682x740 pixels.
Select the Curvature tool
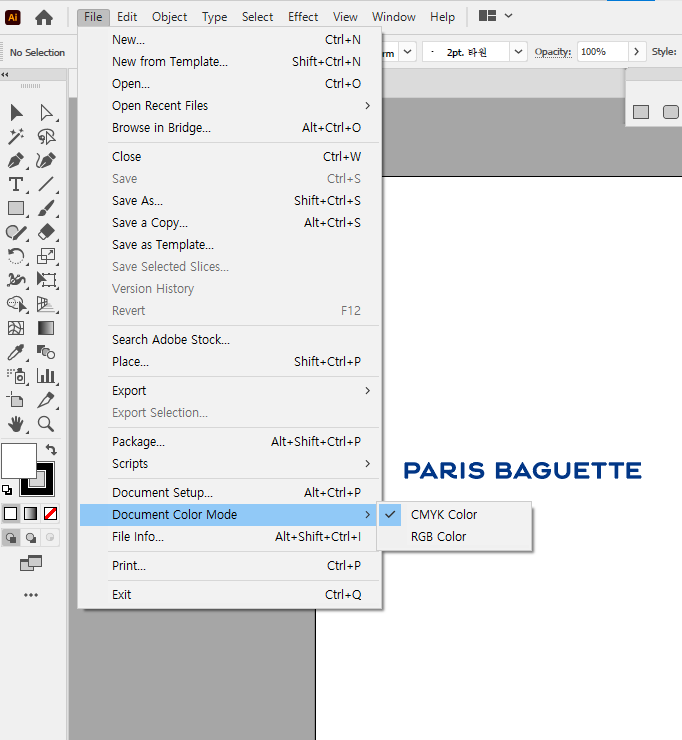pyautogui.click(x=46, y=160)
